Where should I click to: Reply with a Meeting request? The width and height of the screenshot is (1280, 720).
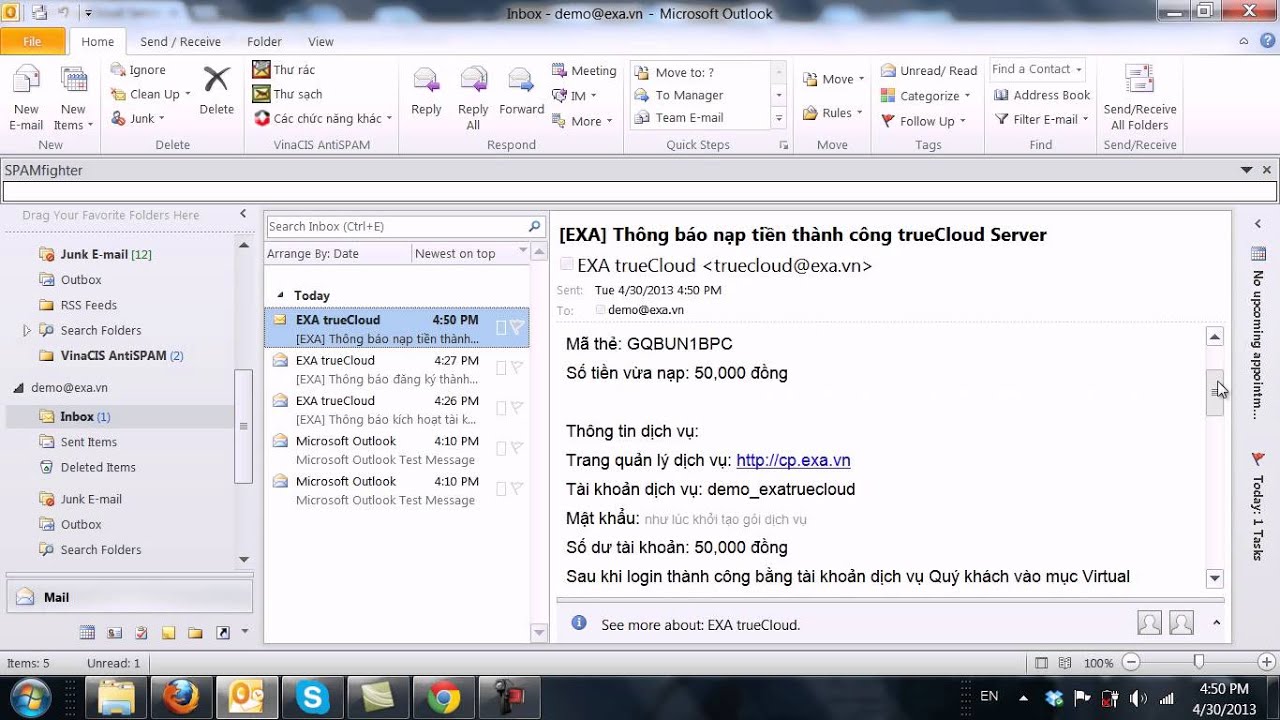pyautogui.click(x=584, y=71)
